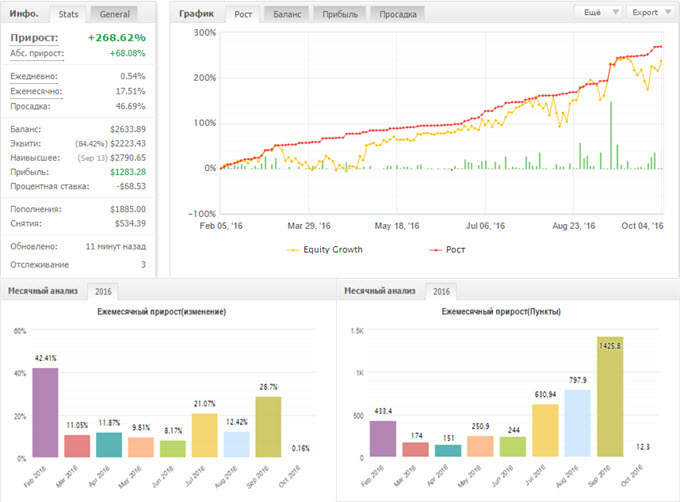The width and height of the screenshot is (680, 502).
Task: Click the 12.3 Oct 2016 pips label
Action: point(643,447)
